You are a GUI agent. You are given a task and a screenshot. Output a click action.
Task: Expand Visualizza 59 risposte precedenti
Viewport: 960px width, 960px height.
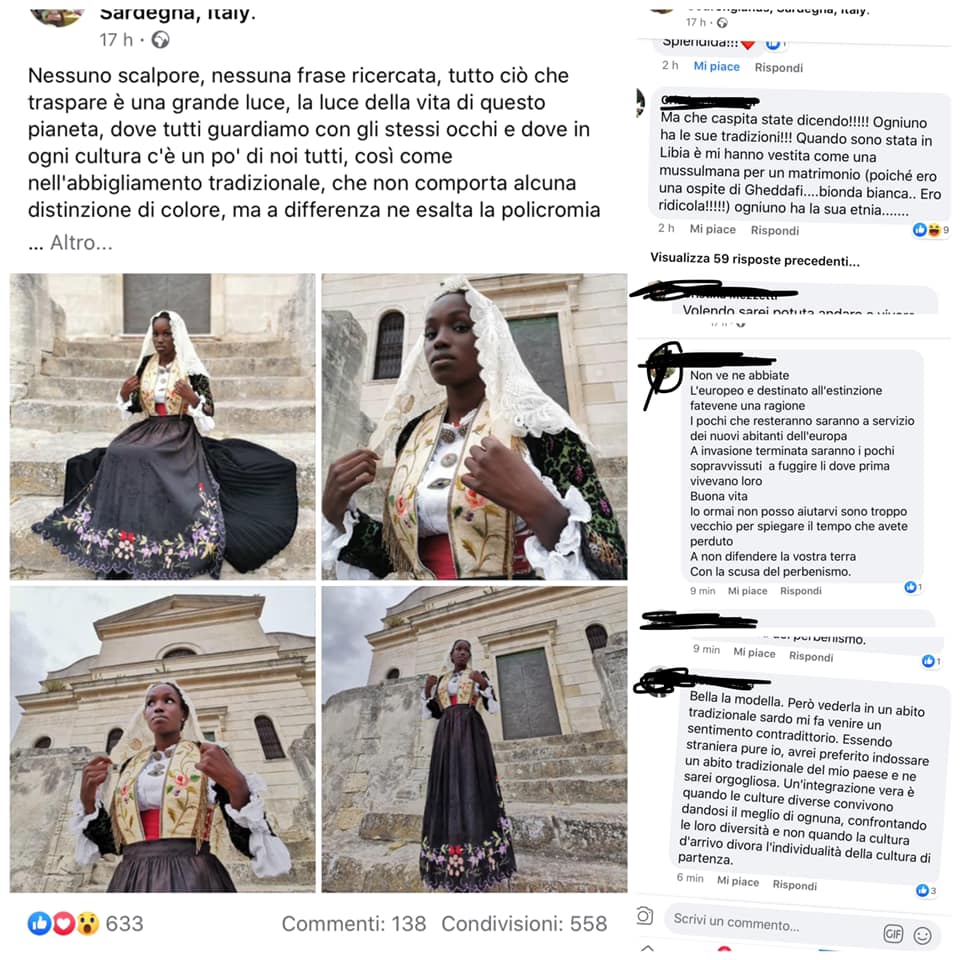click(754, 259)
